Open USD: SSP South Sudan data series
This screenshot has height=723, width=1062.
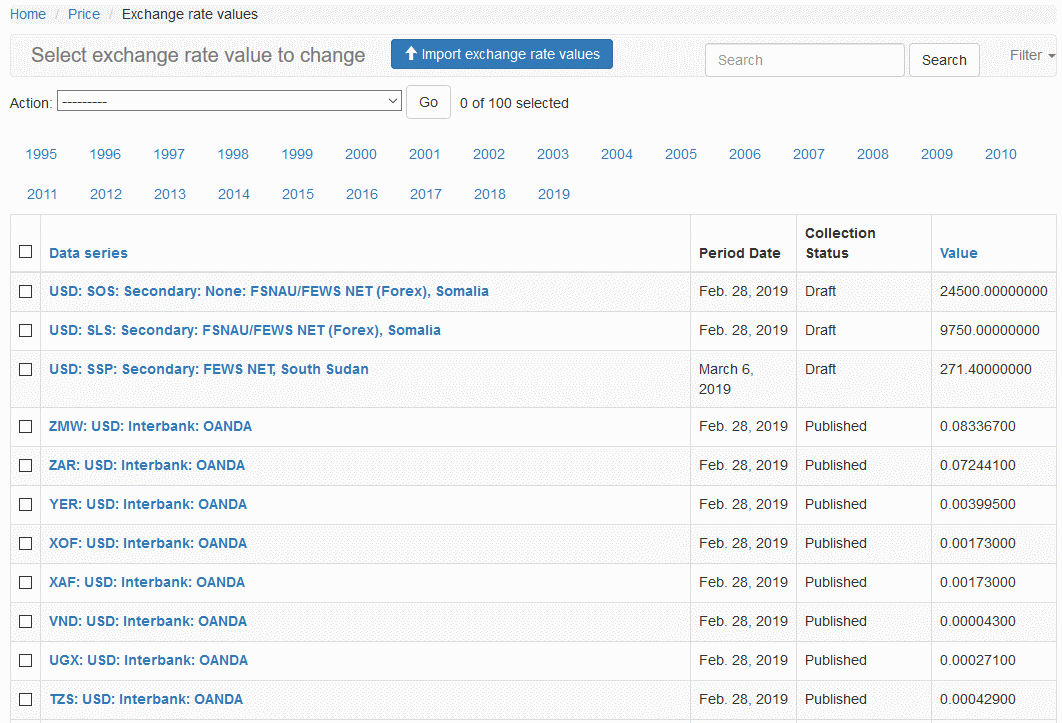[208, 369]
